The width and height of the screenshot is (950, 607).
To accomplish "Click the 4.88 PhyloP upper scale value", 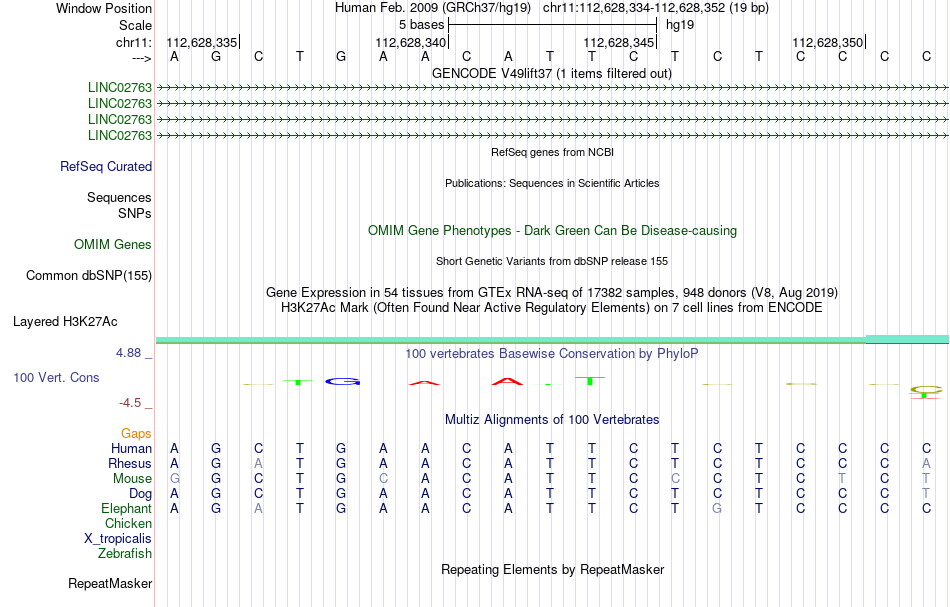I will 128,353.
